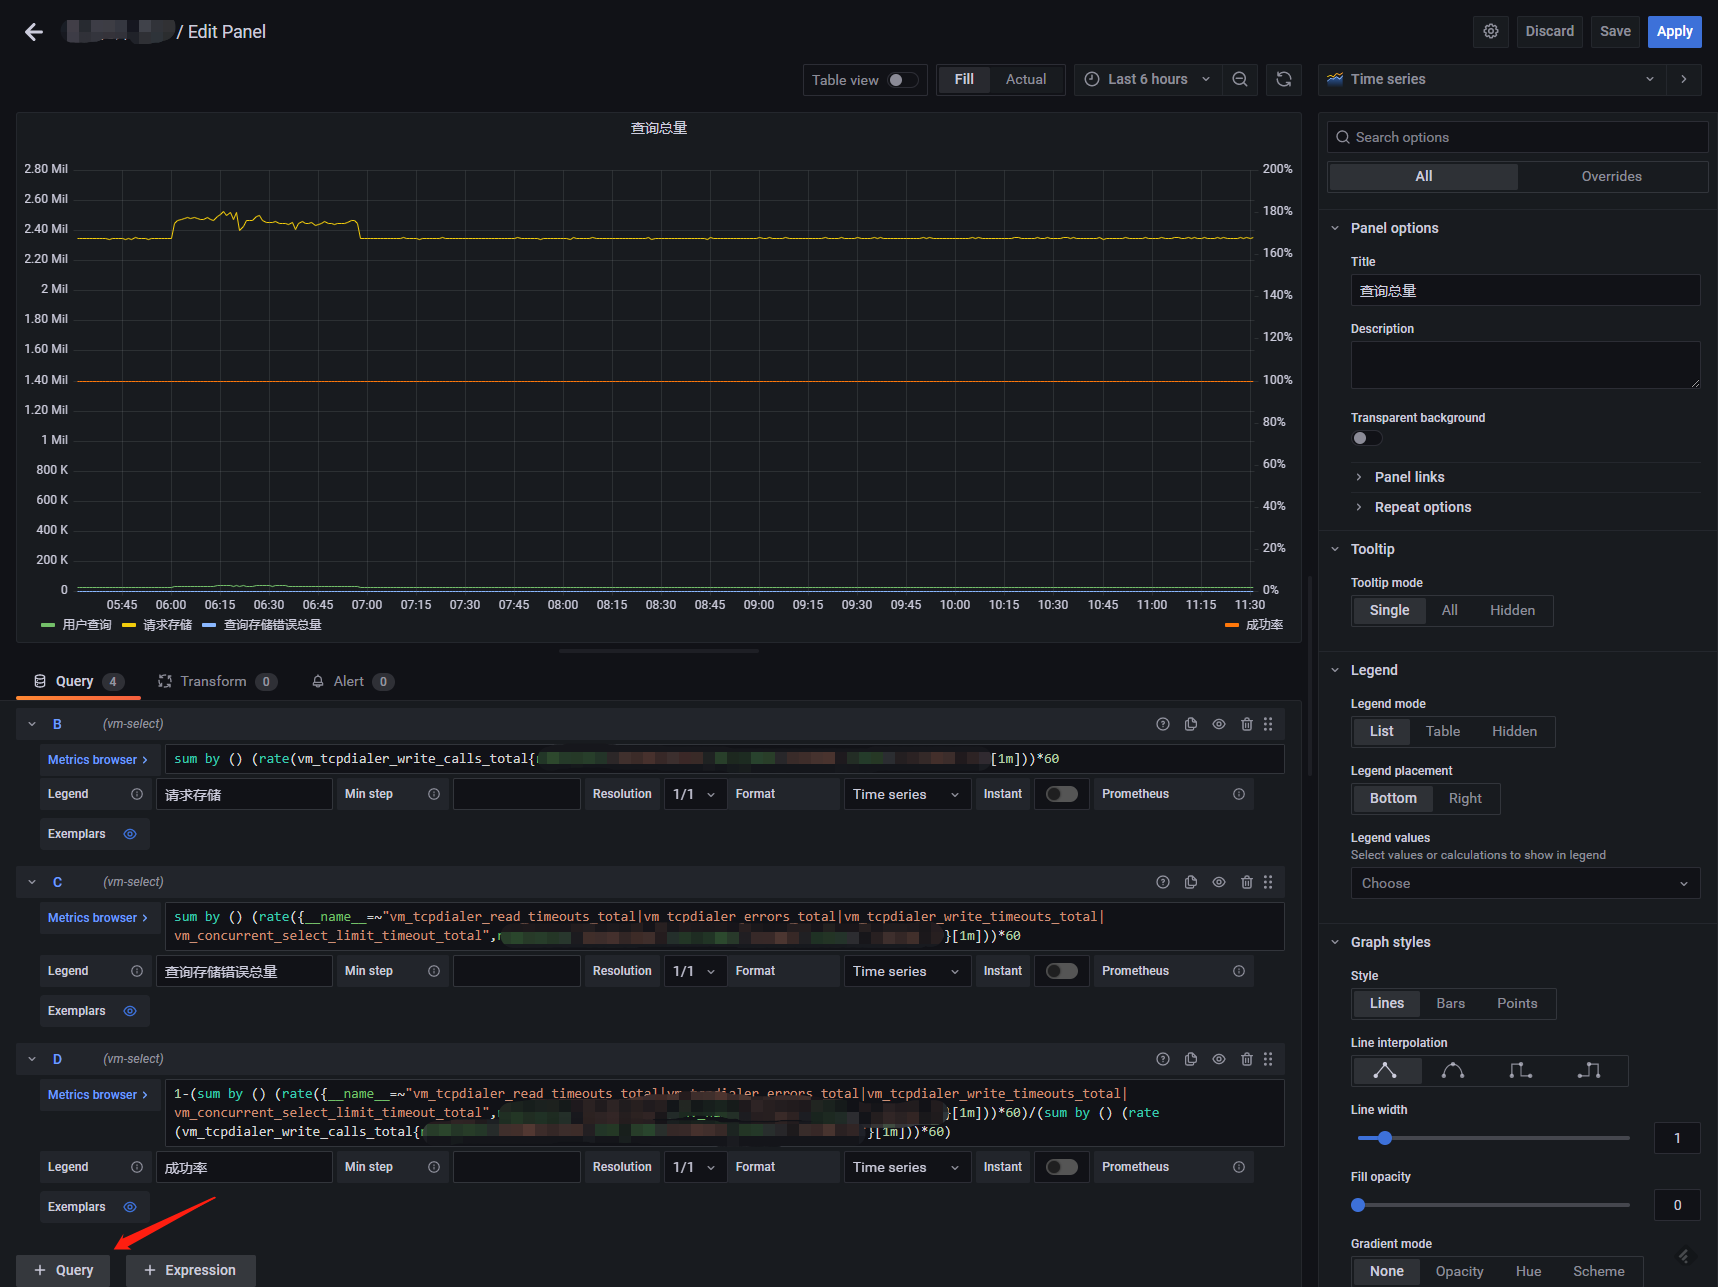Viewport: 1718px width, 1287px height.
Task: Duplicate query C with copy icon
Action: pyautogui.click(x=1190, y=882)
